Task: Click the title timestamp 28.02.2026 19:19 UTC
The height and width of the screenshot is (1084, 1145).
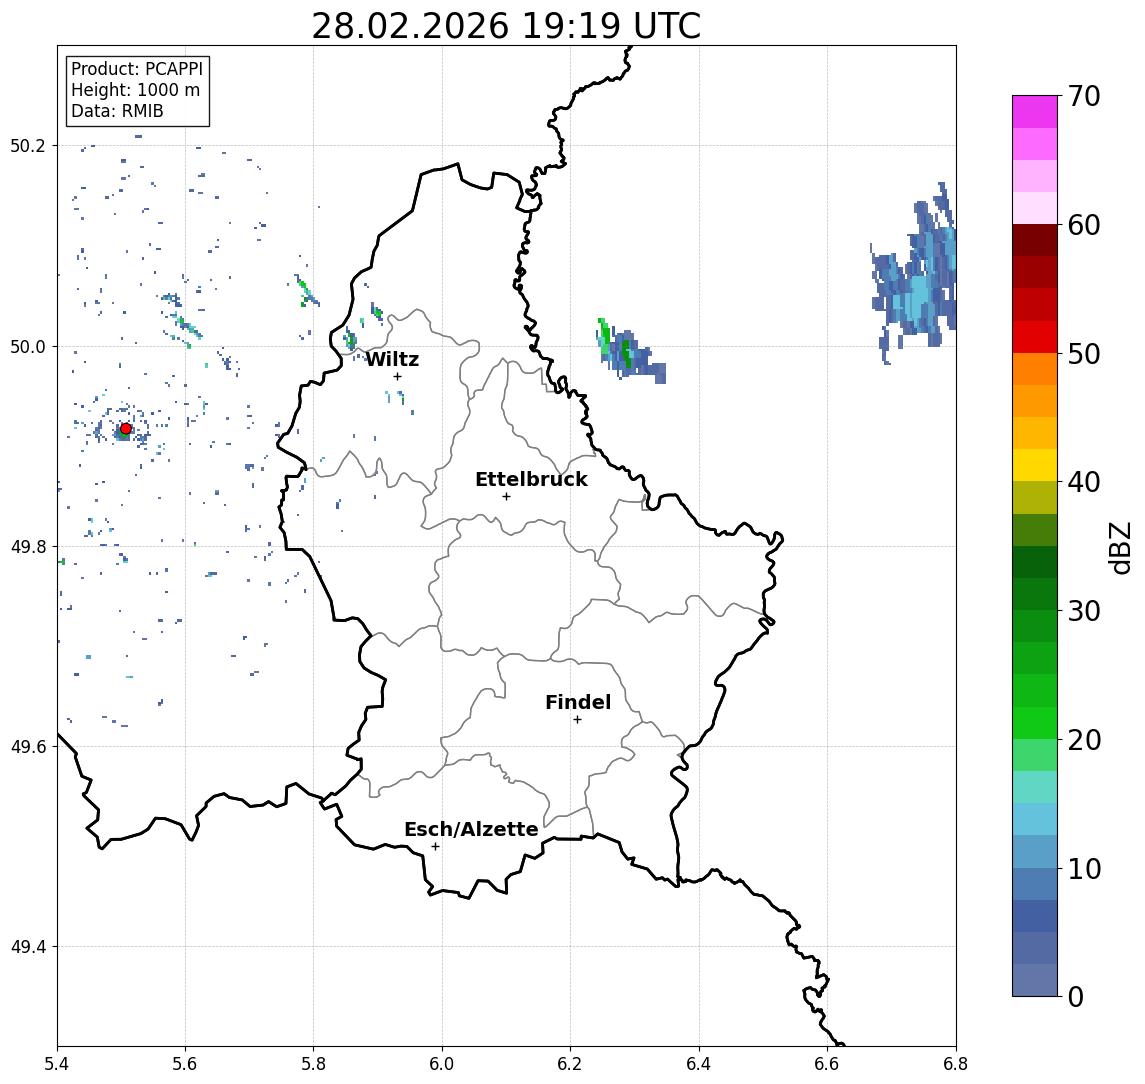Action: coord(506,26)
